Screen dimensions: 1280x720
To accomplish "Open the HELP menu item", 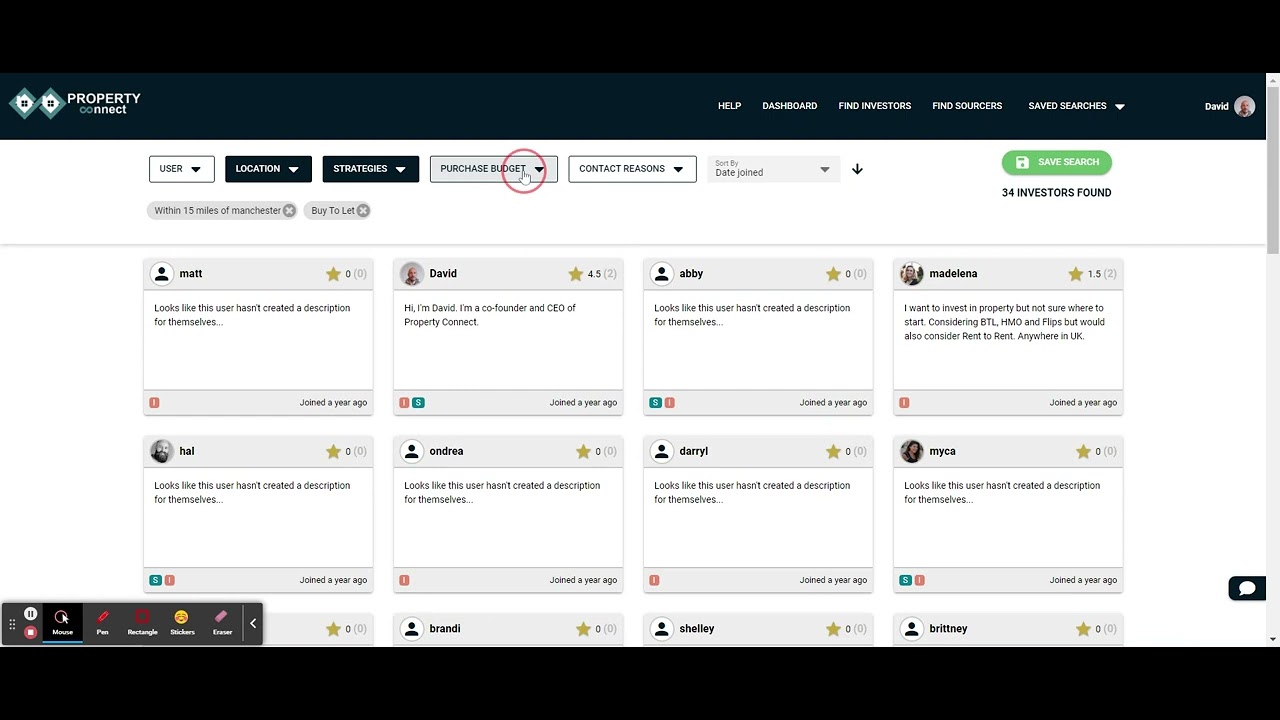I will click(729, 106).
